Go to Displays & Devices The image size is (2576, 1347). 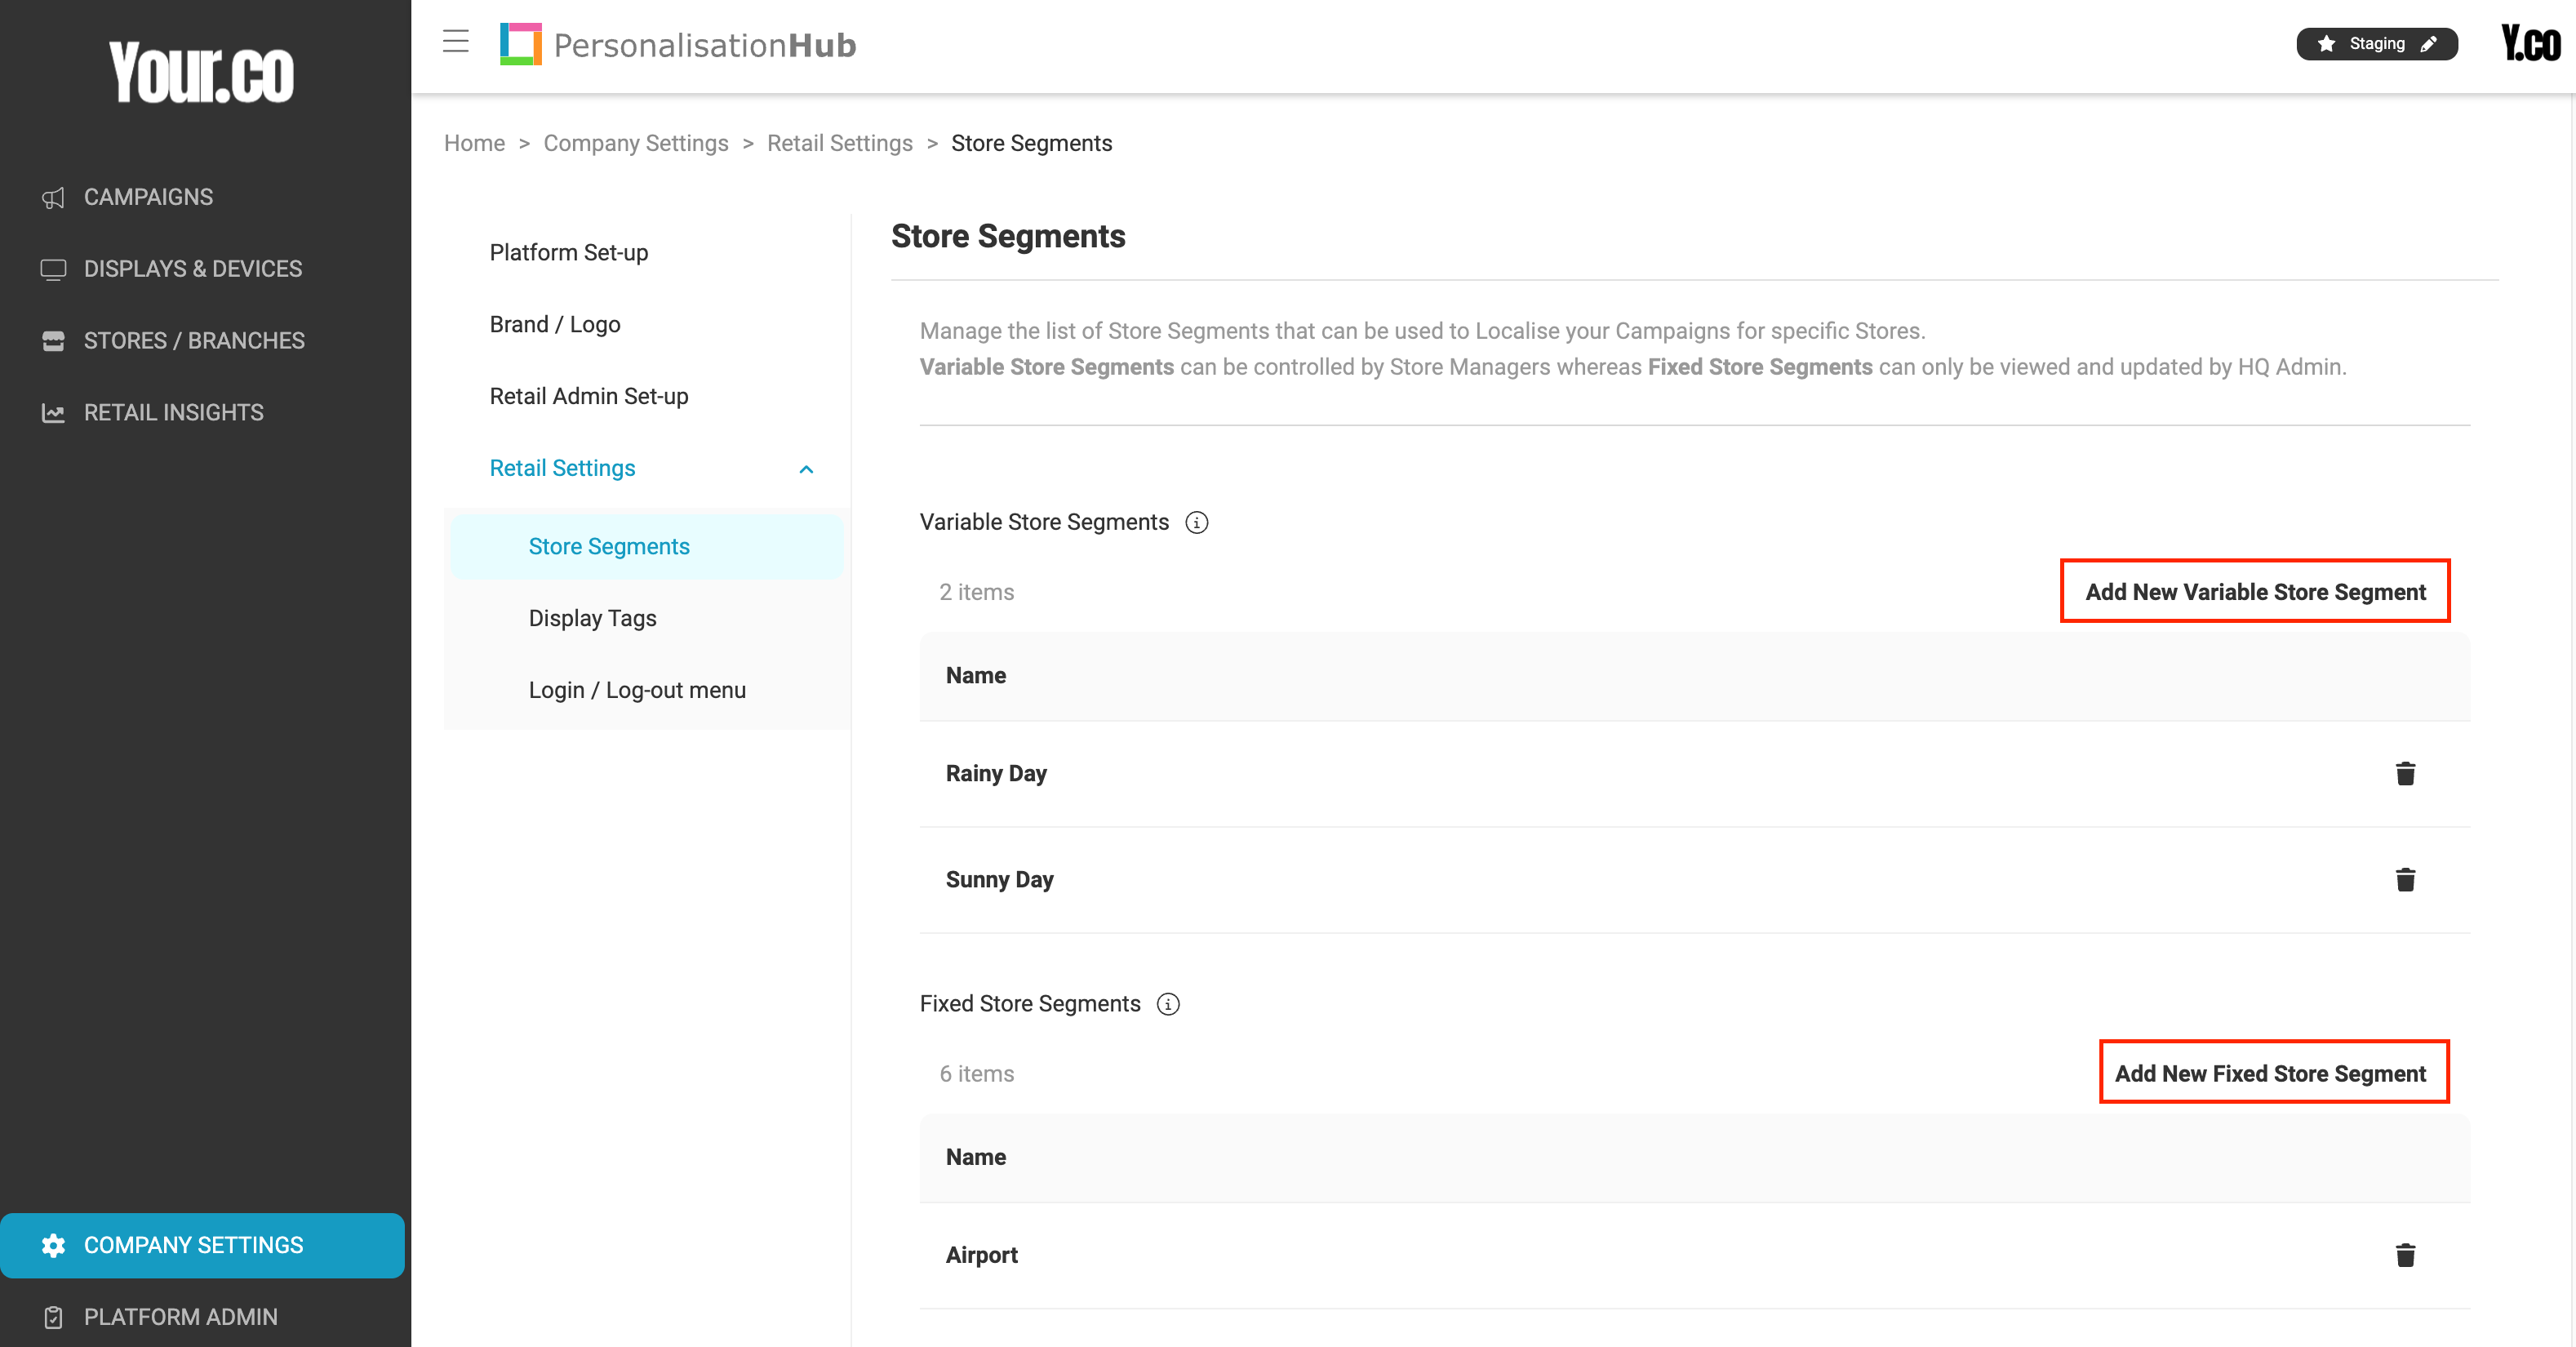pos(192,269)
